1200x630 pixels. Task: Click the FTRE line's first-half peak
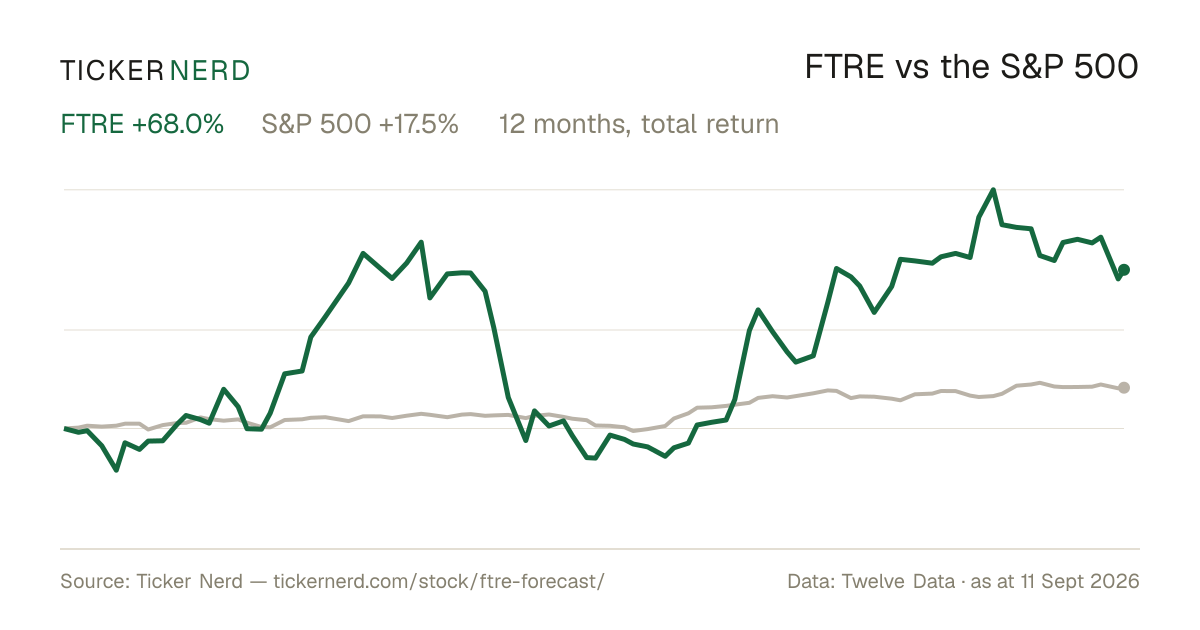pyautogui.click(x=421, y=242)
